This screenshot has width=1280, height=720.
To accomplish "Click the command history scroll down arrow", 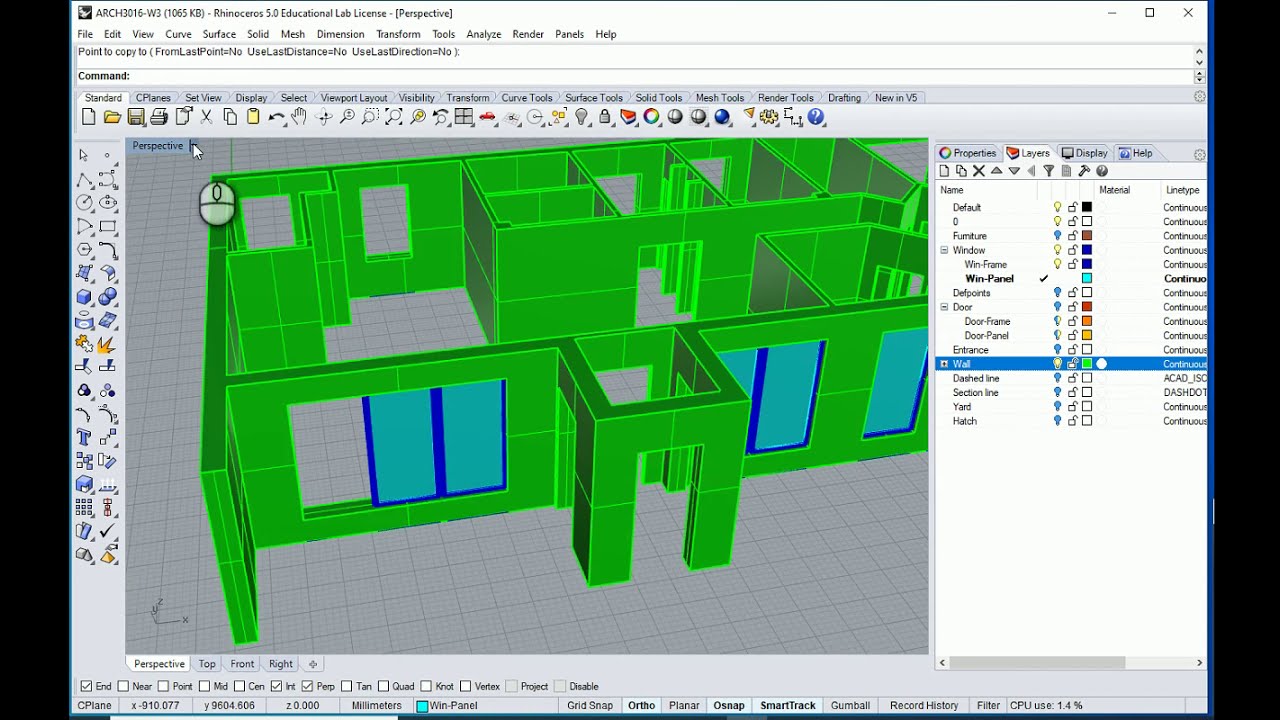I will [1199, 62].
